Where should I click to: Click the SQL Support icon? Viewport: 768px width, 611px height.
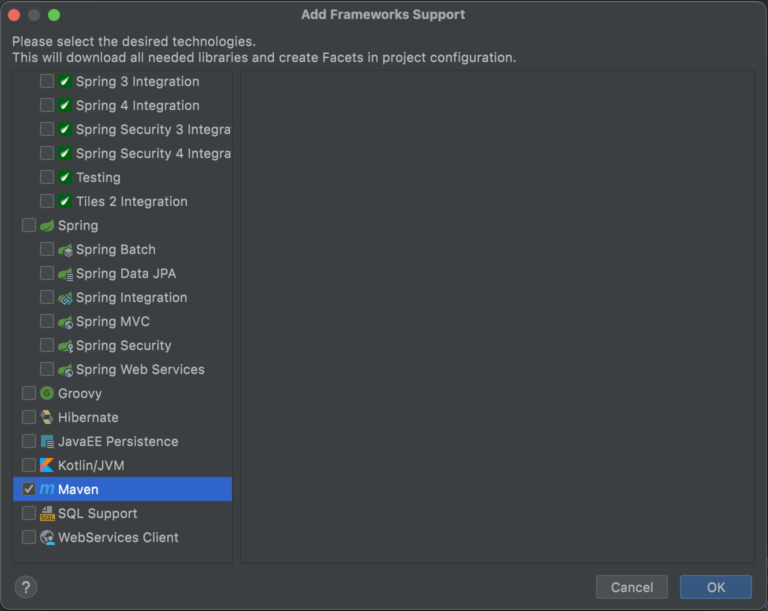pos(47,513)
